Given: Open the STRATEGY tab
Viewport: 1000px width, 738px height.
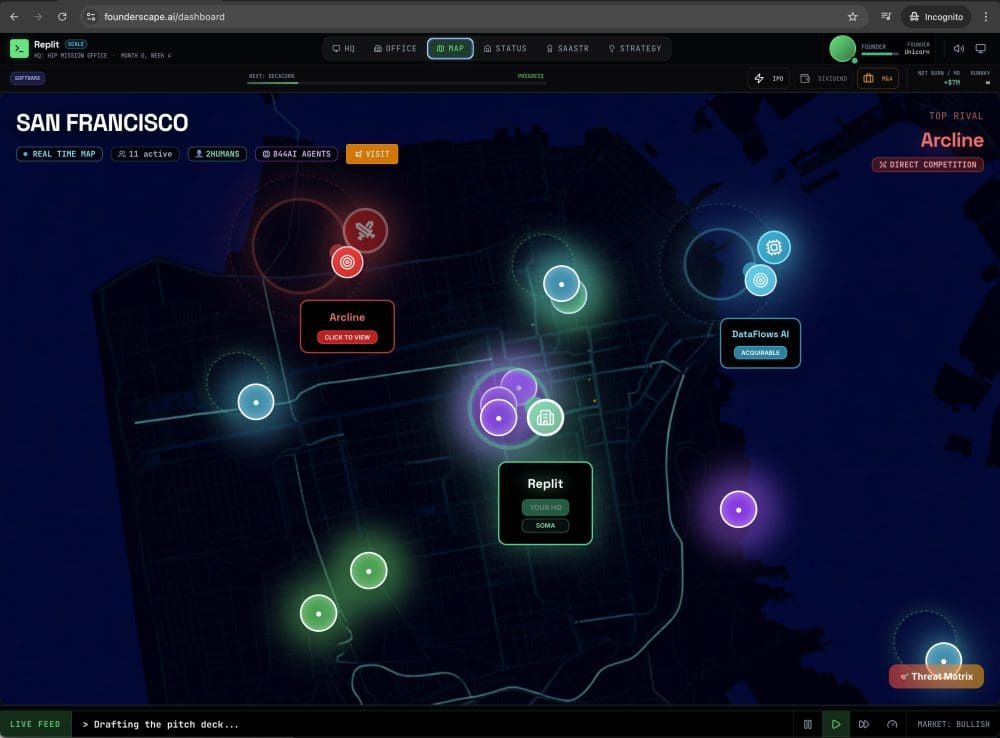Looking at the screenshot, I should [635, 48].
